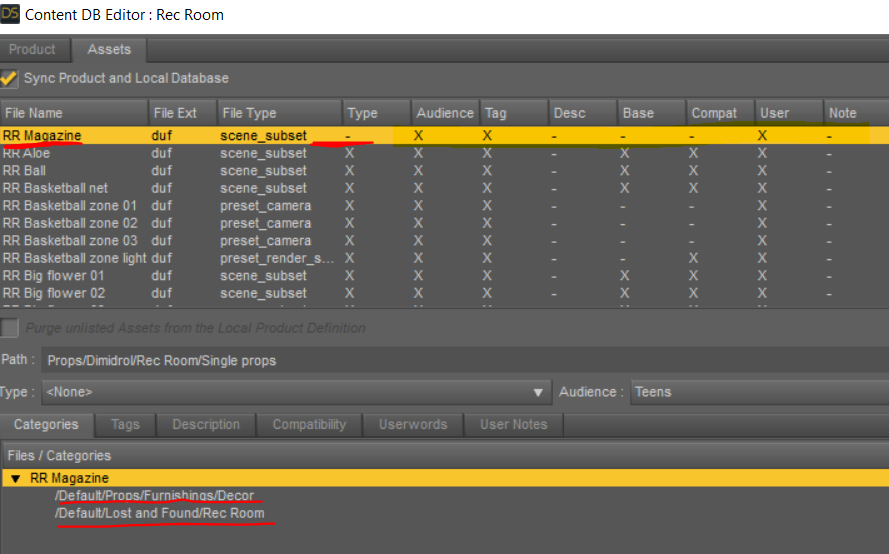Select the RR Basketball net row
Image resolution: width=889 pixels, height=554 pixels.
point(444,188)
